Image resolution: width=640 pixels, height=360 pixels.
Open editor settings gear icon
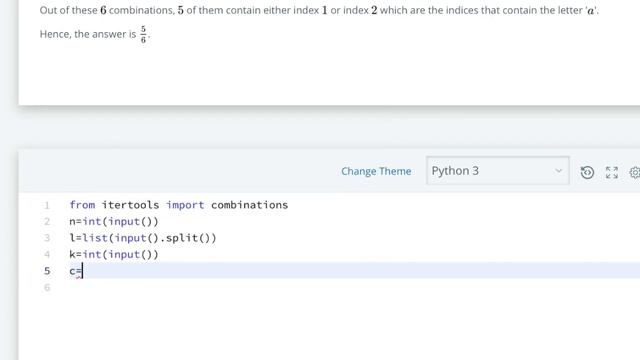635,172
